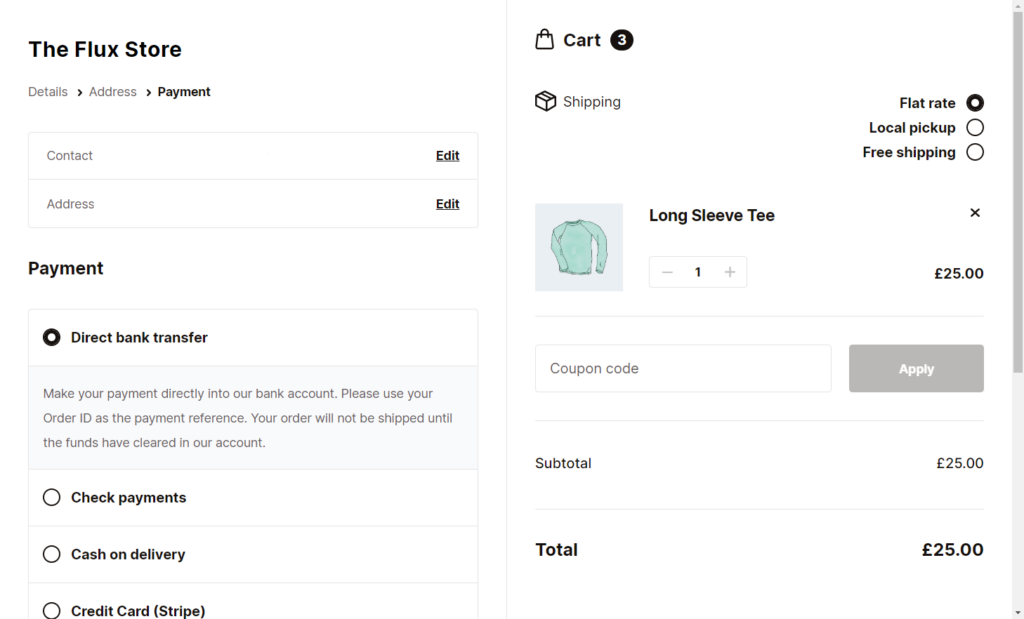Screen dimensions: 1024x619
Task: Choose Cash on delivery payment
Action: [x=51, y=554]
